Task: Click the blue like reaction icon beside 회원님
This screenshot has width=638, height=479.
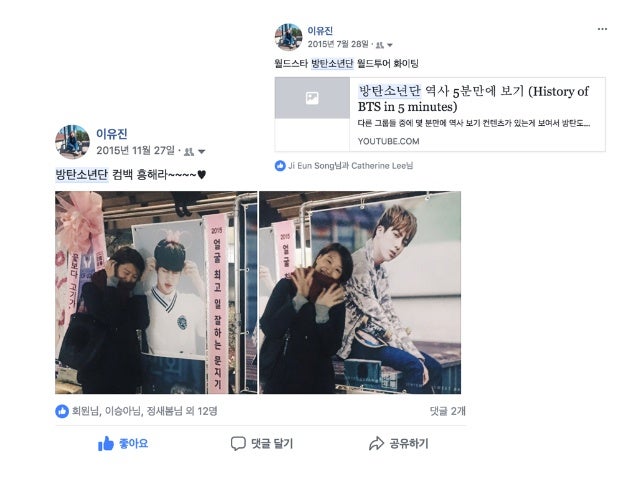Action: [62, 411]
